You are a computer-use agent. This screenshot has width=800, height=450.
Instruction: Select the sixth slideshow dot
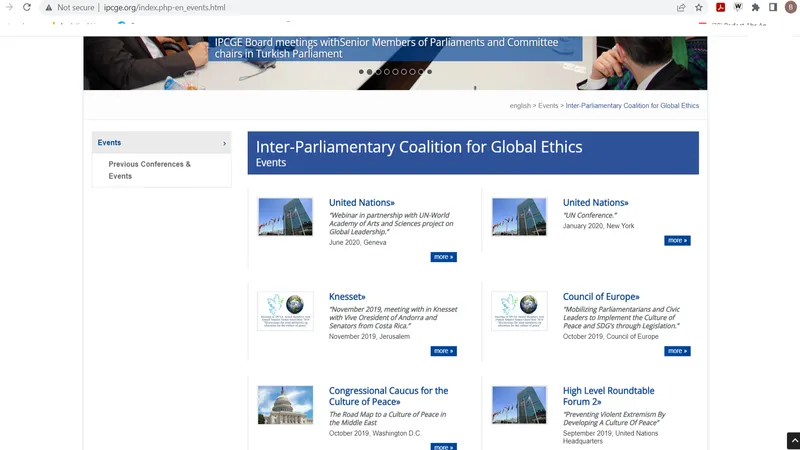click(x=404, y=72)
